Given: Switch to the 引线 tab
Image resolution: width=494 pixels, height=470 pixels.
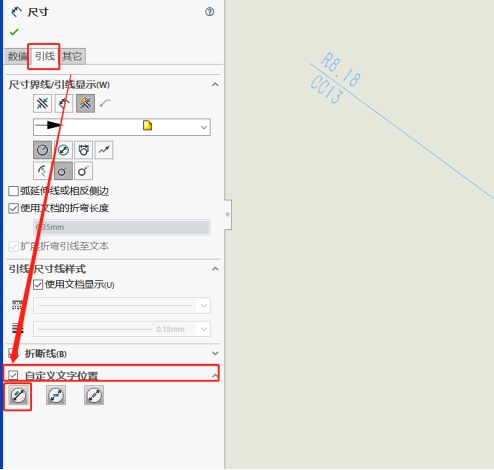Looking at the screenshot, I should pos(44,56).
